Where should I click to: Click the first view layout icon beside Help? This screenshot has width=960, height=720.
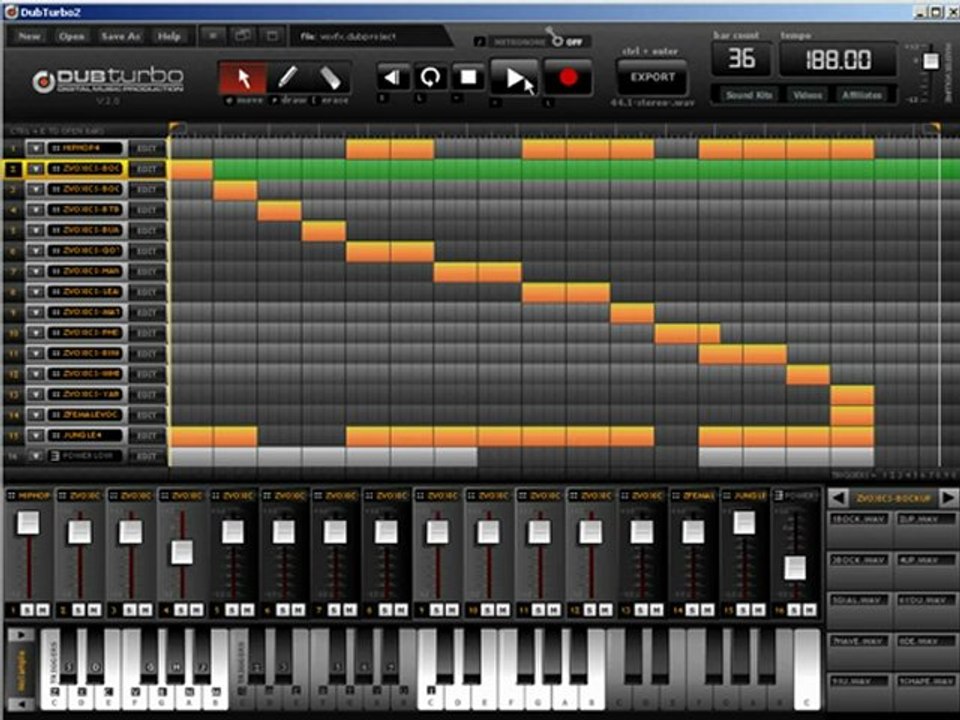tap(212, 36)
